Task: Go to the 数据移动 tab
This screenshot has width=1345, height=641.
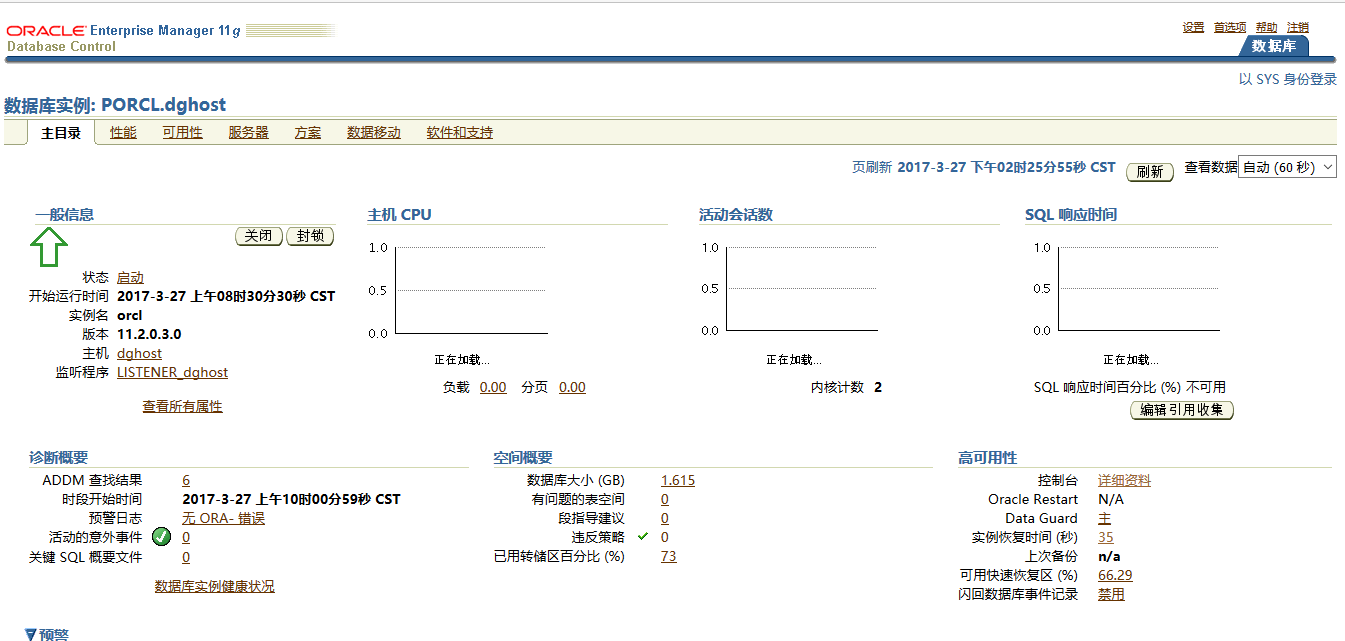Action: [374, 132]
